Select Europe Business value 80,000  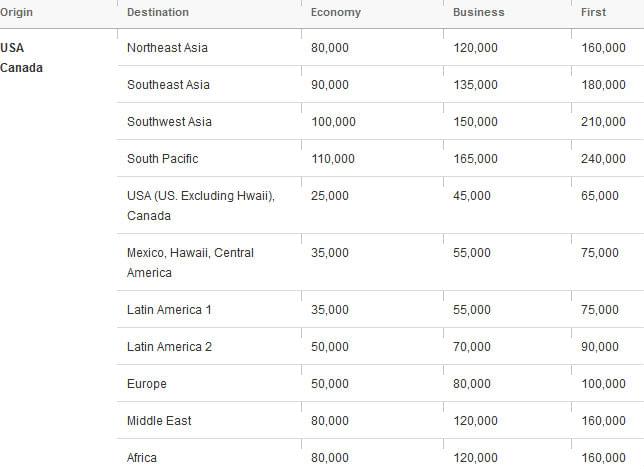[472, 384]
